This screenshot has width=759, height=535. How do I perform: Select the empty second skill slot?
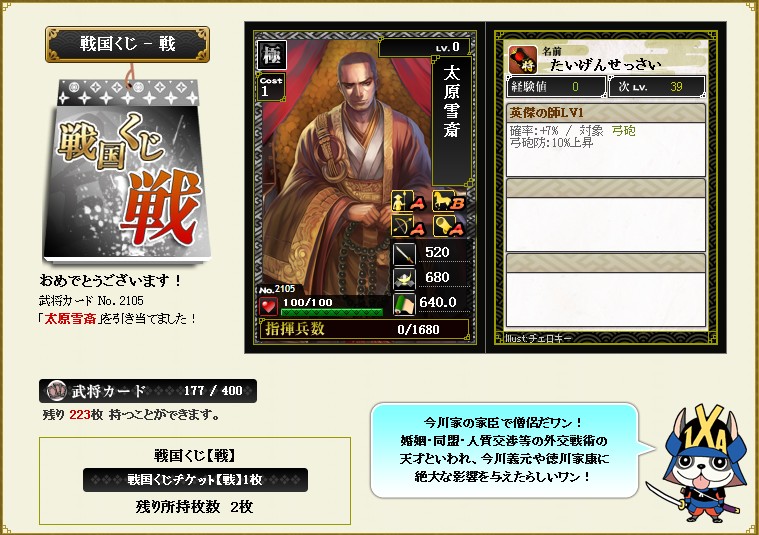(x=606, y=215)
